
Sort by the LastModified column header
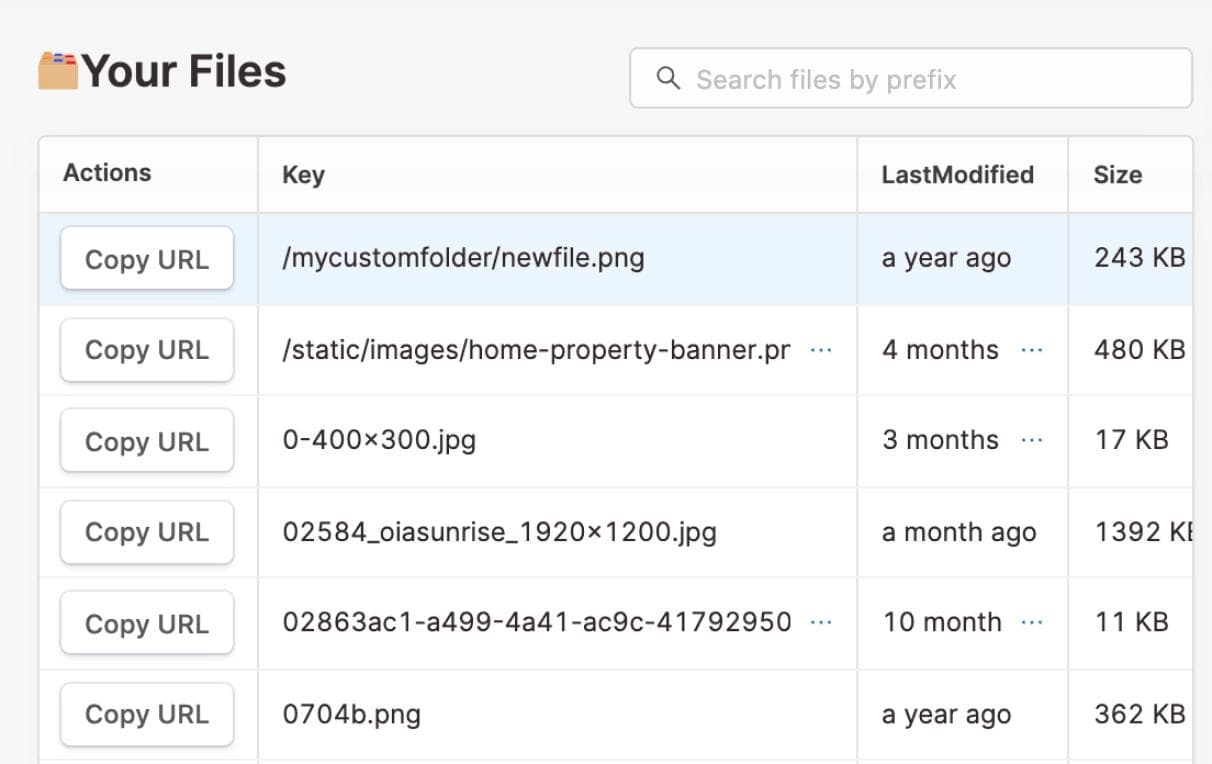[957, 175]
